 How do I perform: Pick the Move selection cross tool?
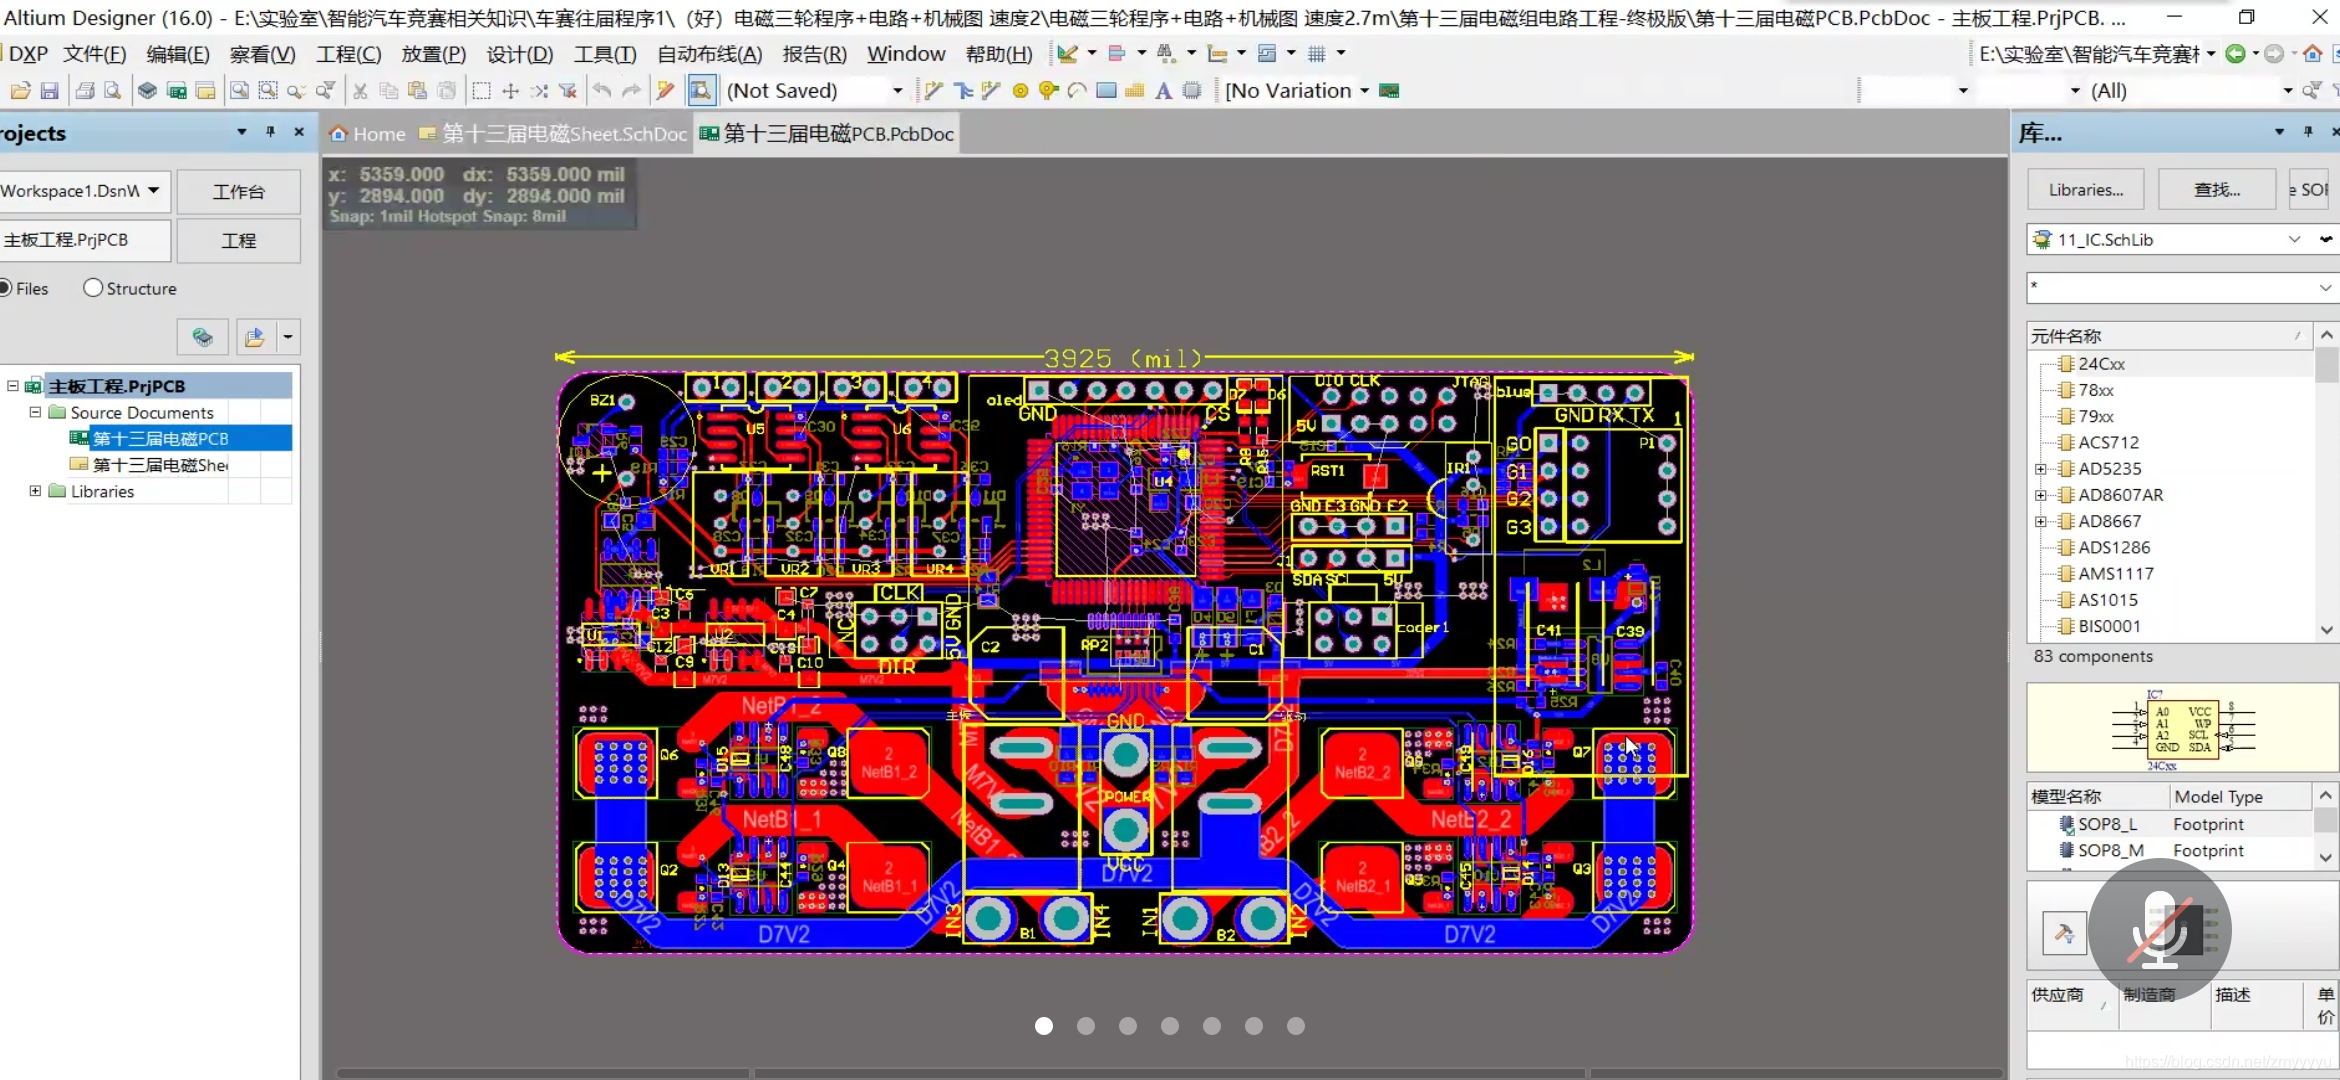point(510,91)
